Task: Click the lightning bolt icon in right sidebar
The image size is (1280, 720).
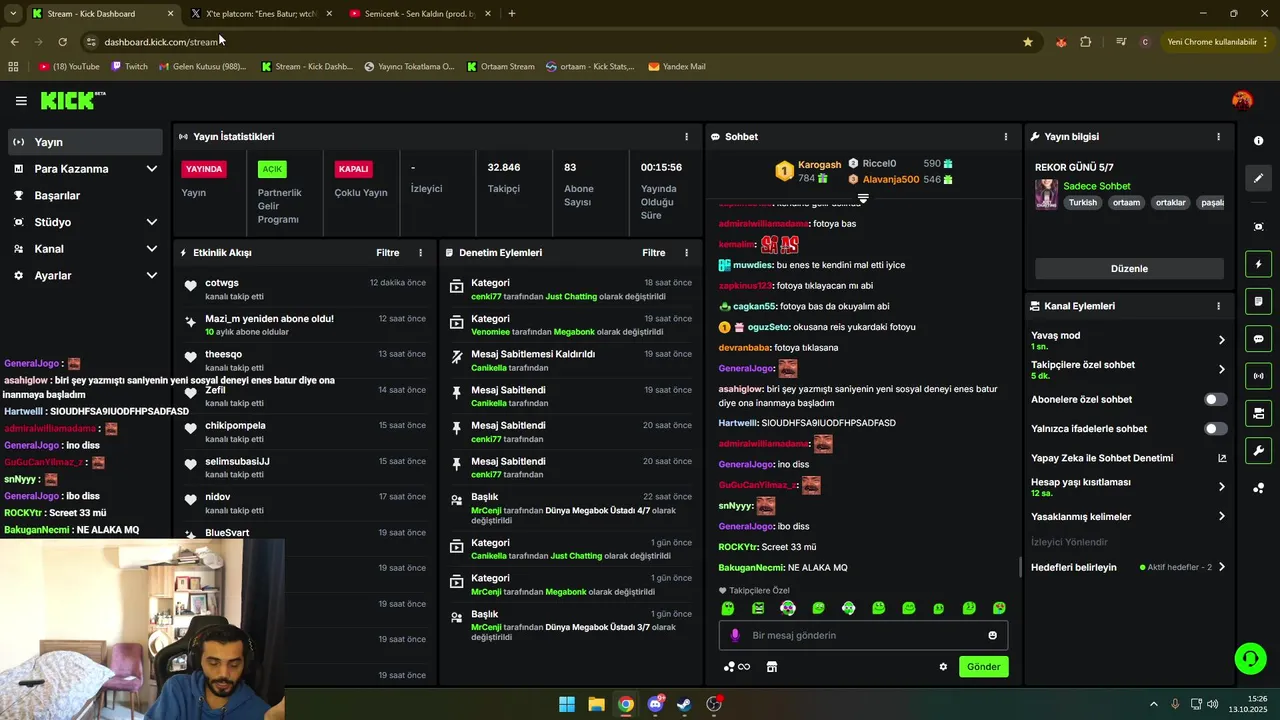Action: click(x=1259, y=264)
